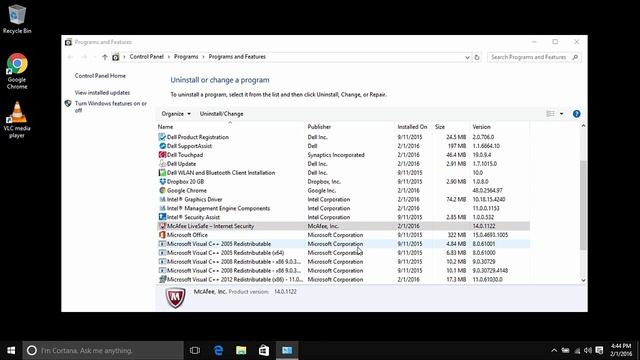
Task: Select Microsoft Visual C++ 2005 Redistributable (x64)
Action: pyautogui.click(x=343, y=253)
